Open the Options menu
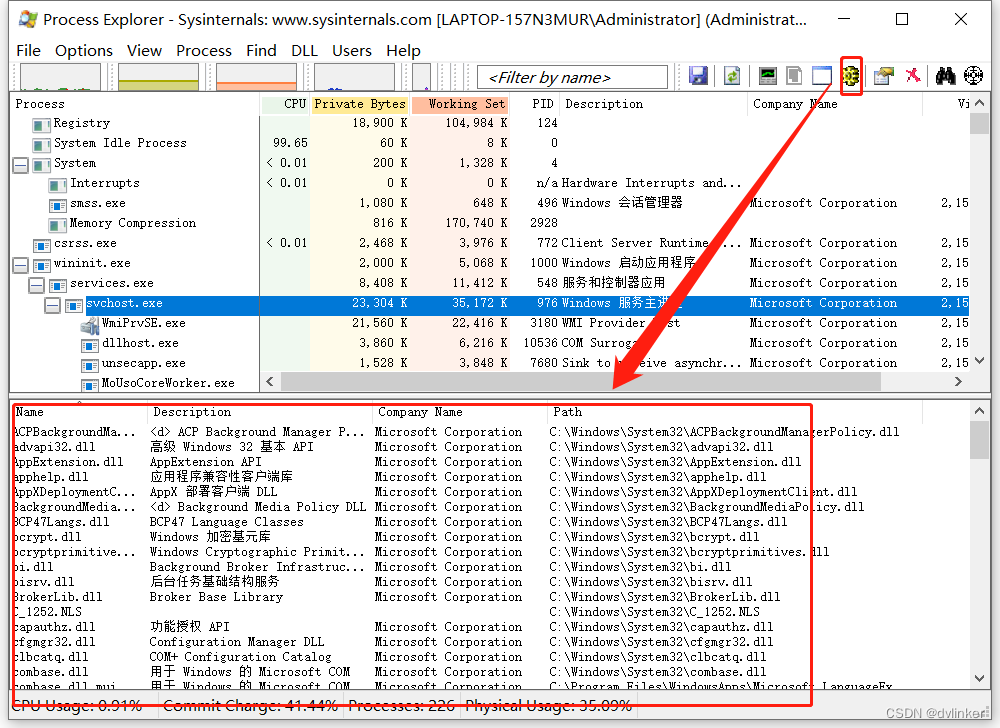Viewport: 1000px width, 728px height. tap(84, 50)
